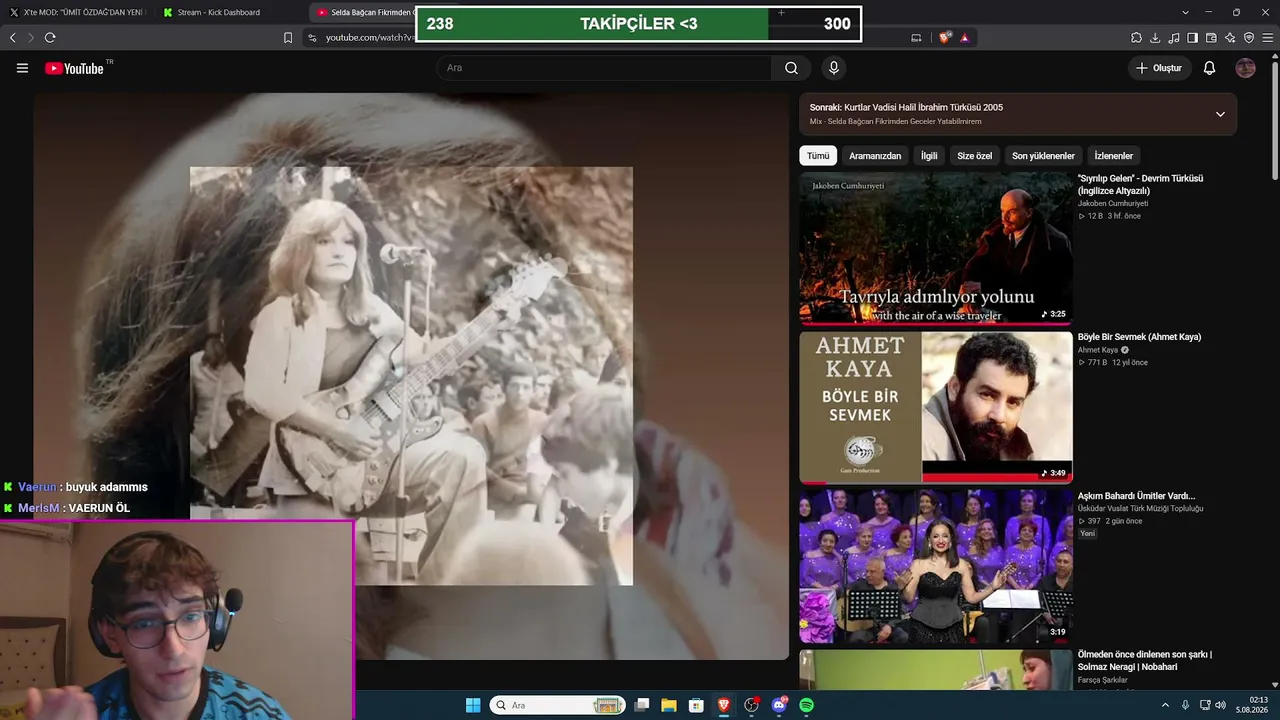Click the Install app icon in address bar
The height and width of the screenshot is (720, 1280).
(x=916, y=38)
